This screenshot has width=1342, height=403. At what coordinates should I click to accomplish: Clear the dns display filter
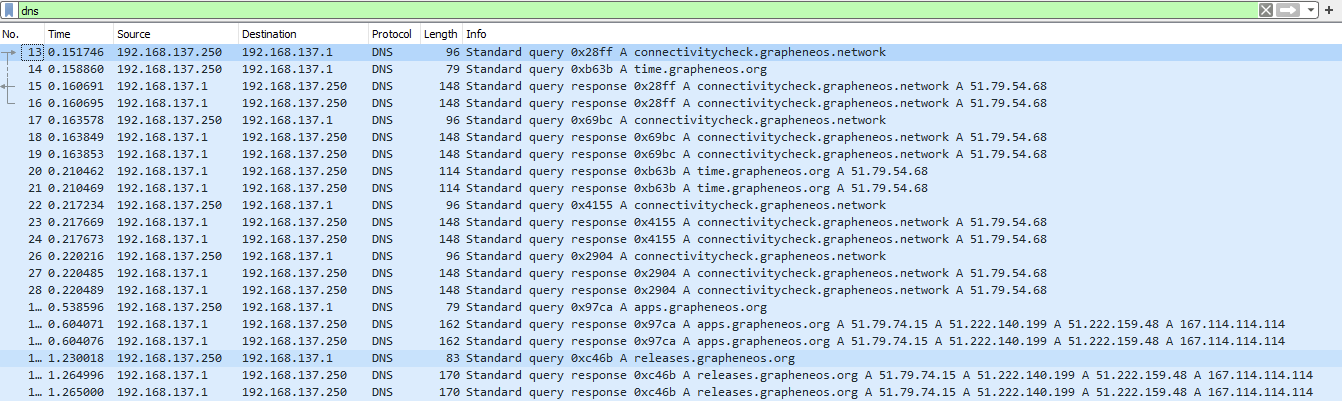pos(1265,10)
